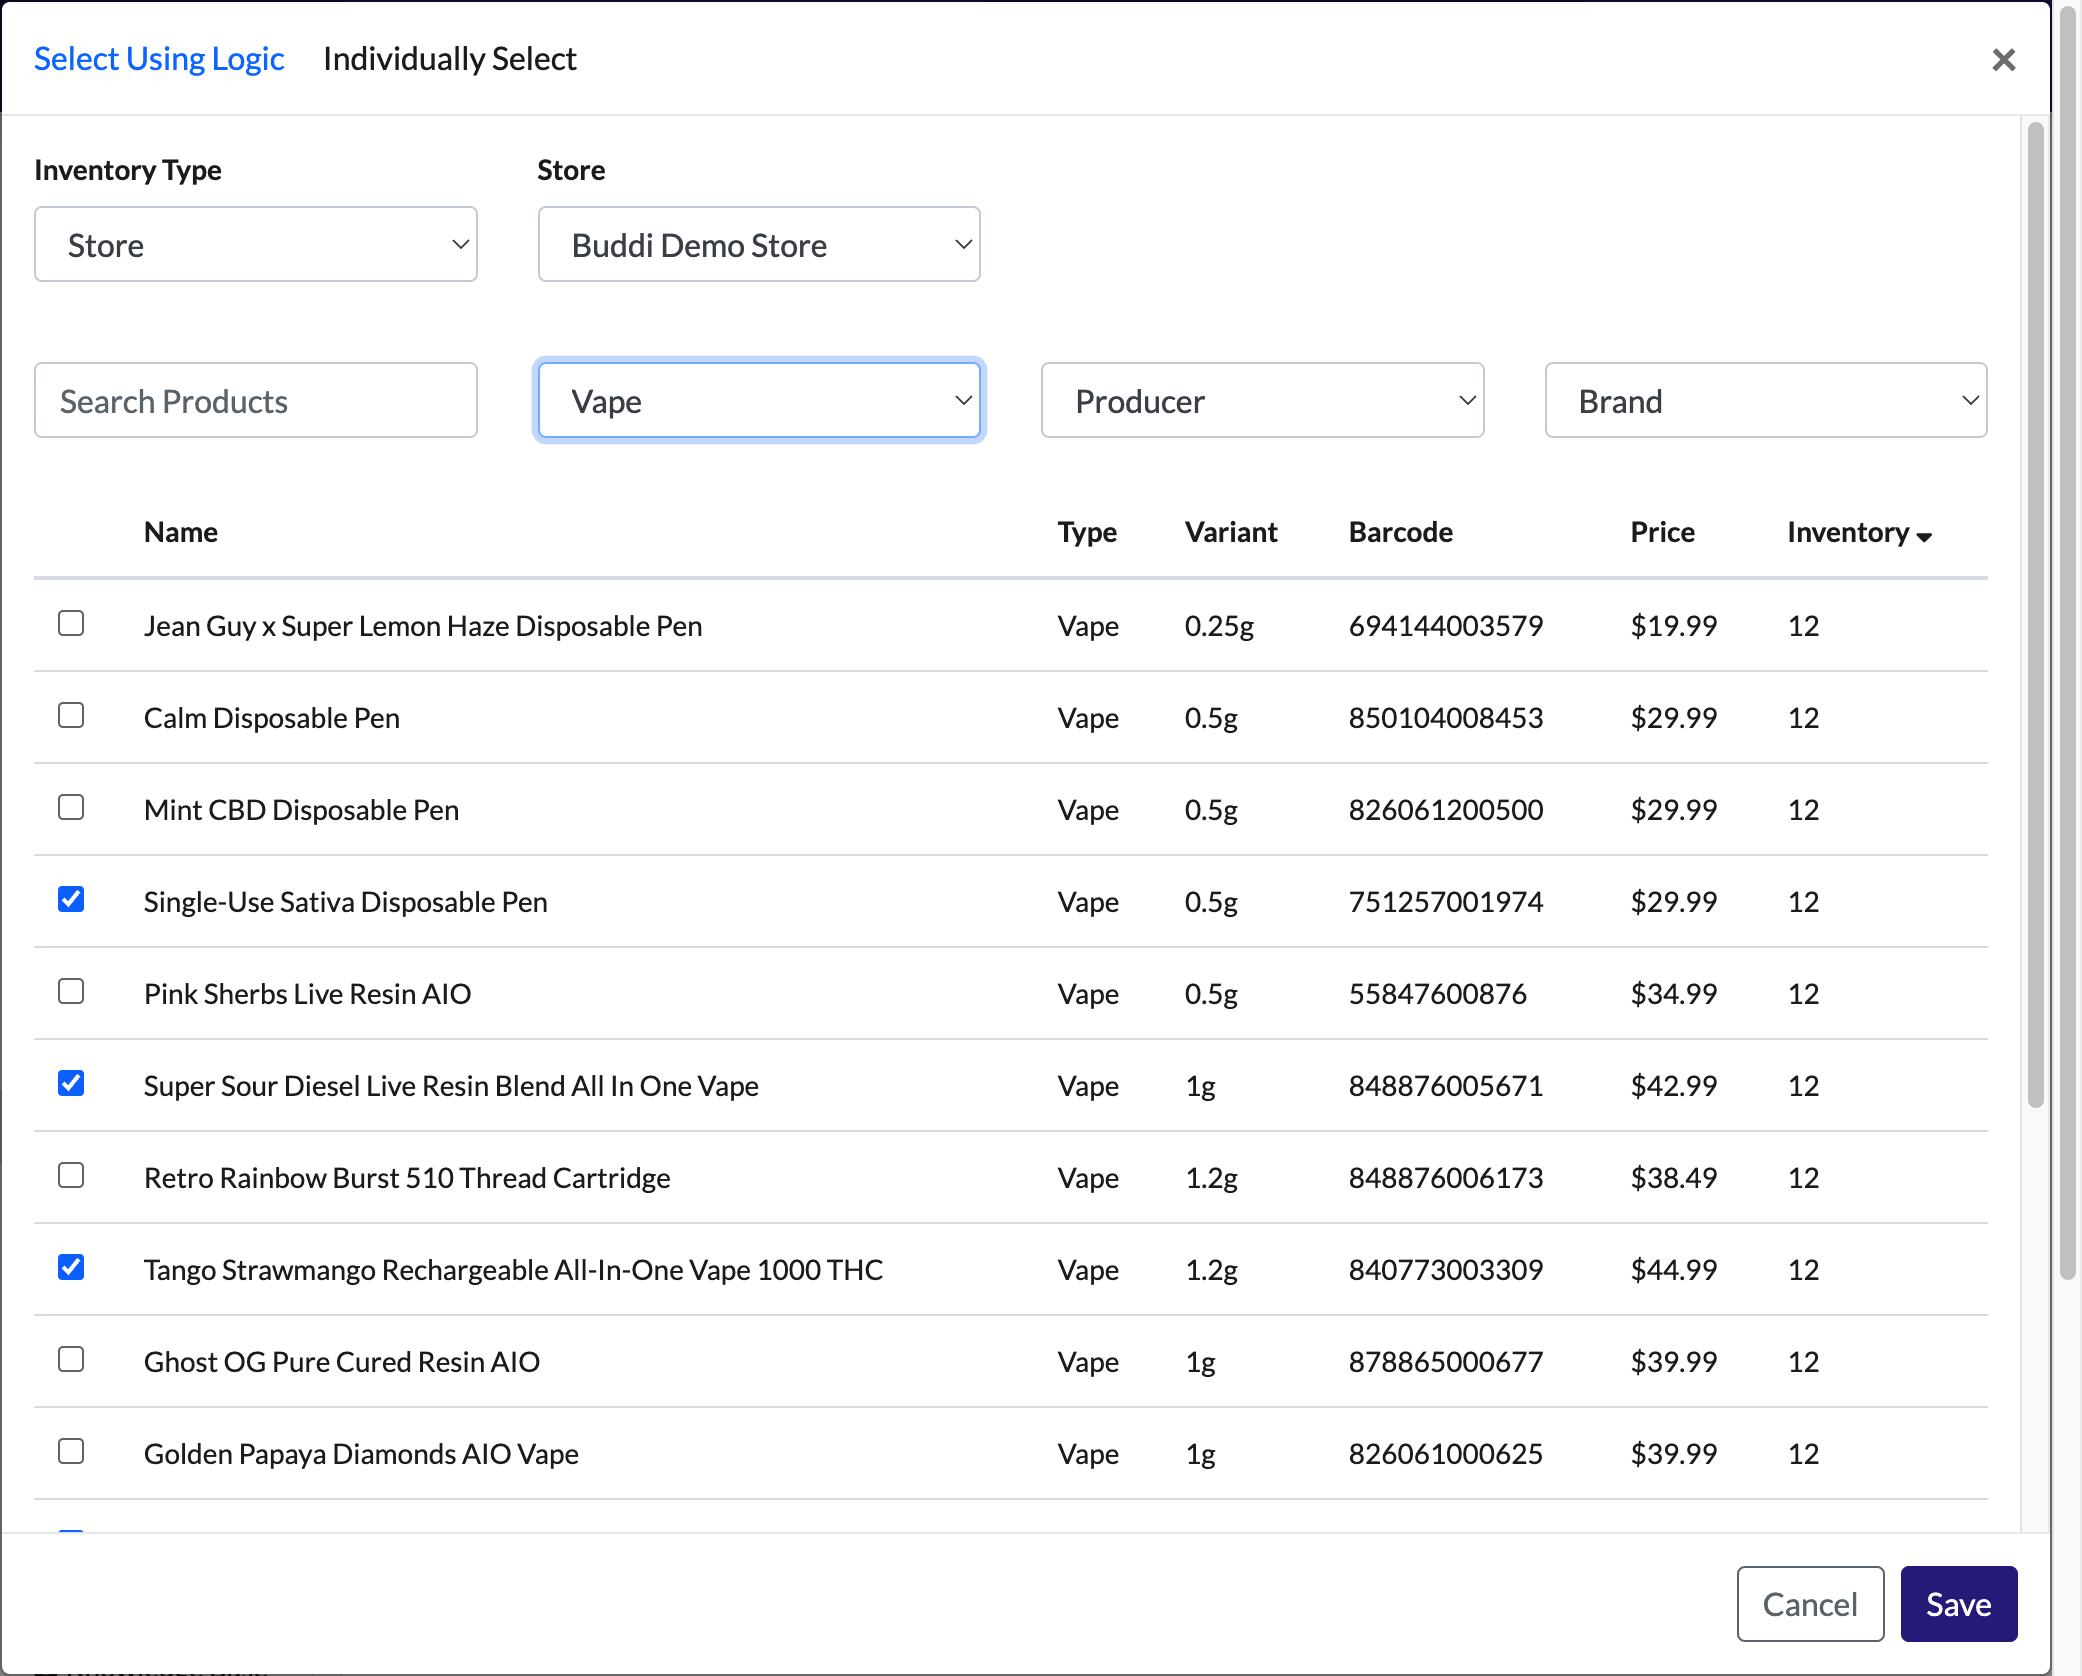The width and height of the screenshot is (2082, 1676).
Task: Focus the Search Products field
Action: coord(256,400)
